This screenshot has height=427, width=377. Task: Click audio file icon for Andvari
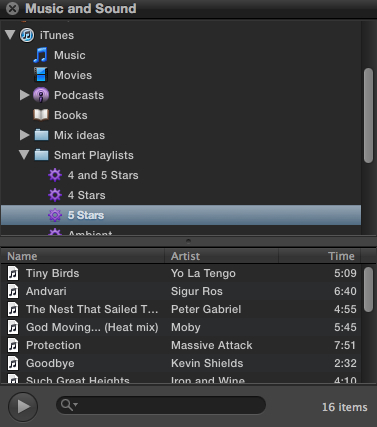tap(13, 291)
